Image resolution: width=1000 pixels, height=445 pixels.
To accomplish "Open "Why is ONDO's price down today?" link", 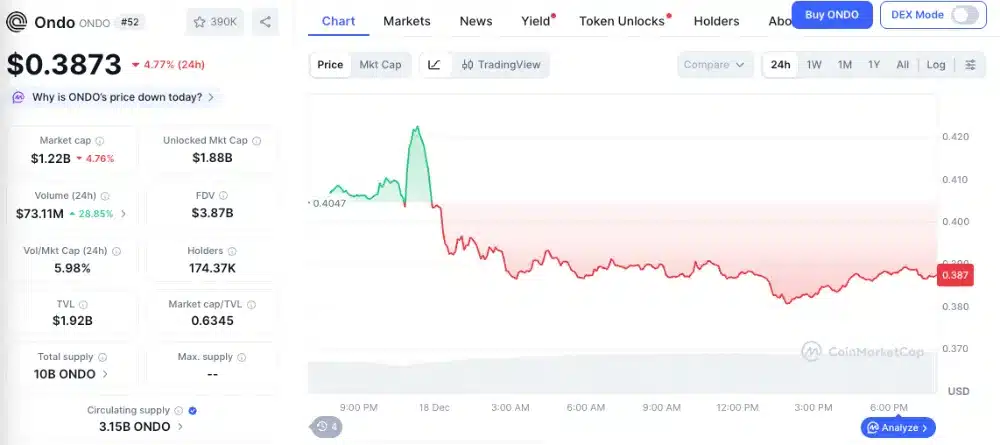I will point(116,97).
